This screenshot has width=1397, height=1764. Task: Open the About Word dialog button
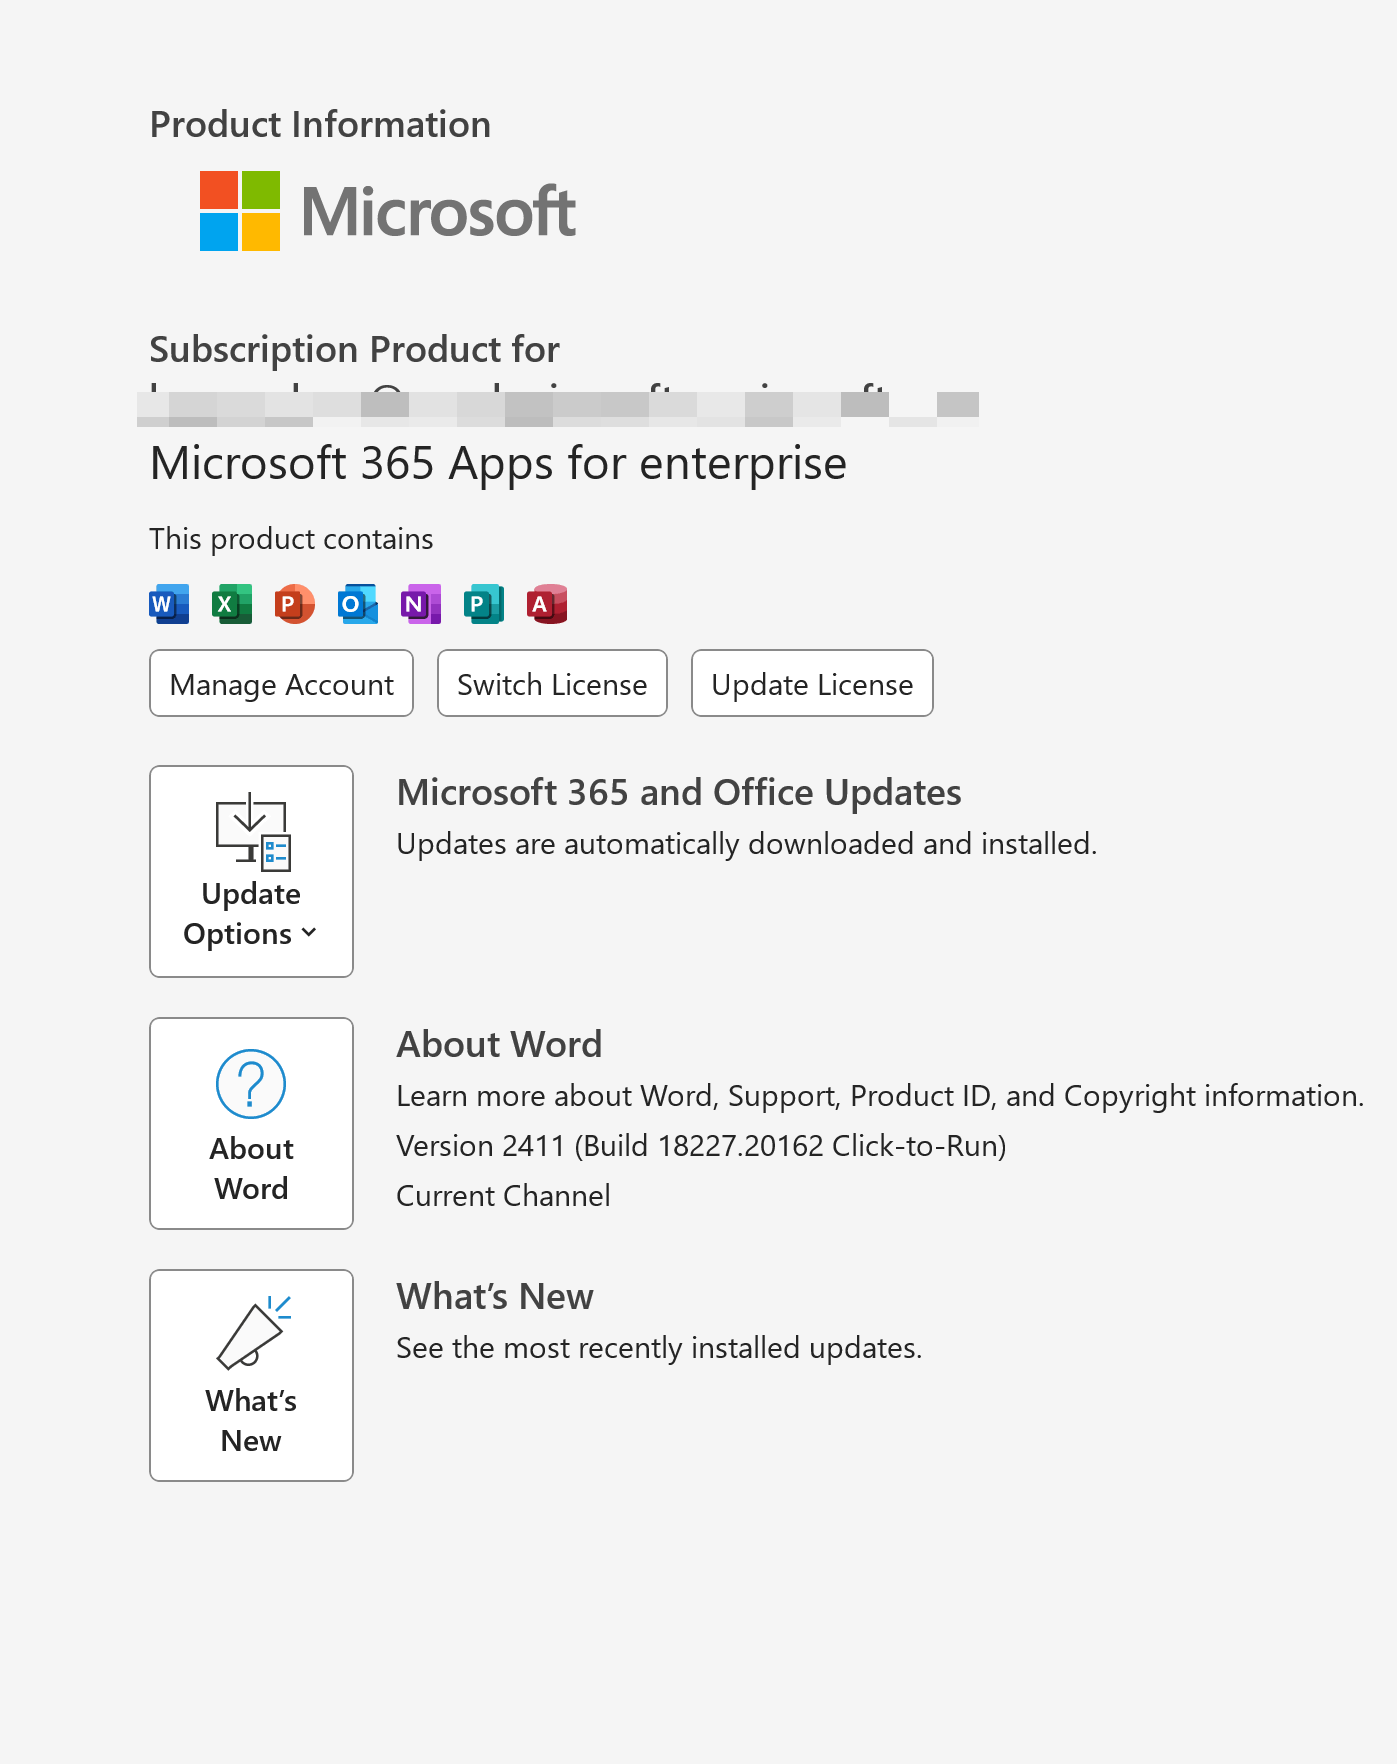tap(251, 1123)
